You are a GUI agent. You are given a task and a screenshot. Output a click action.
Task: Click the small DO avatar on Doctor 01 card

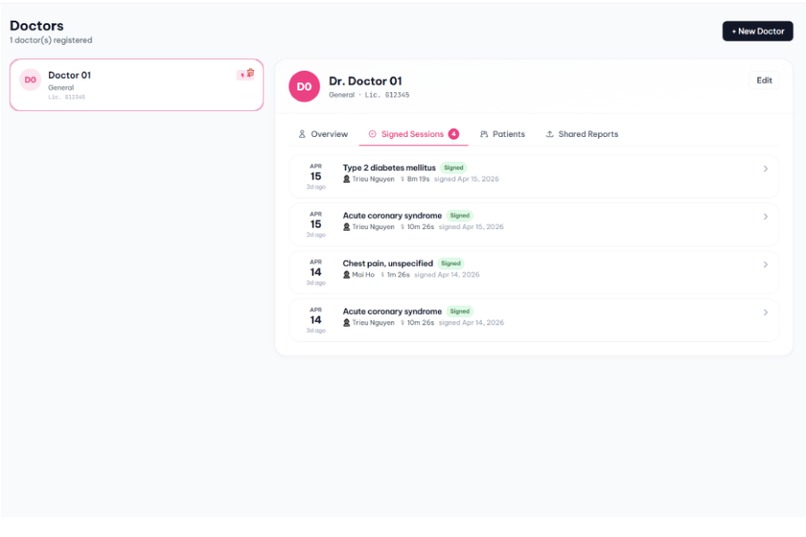[30, 80]
